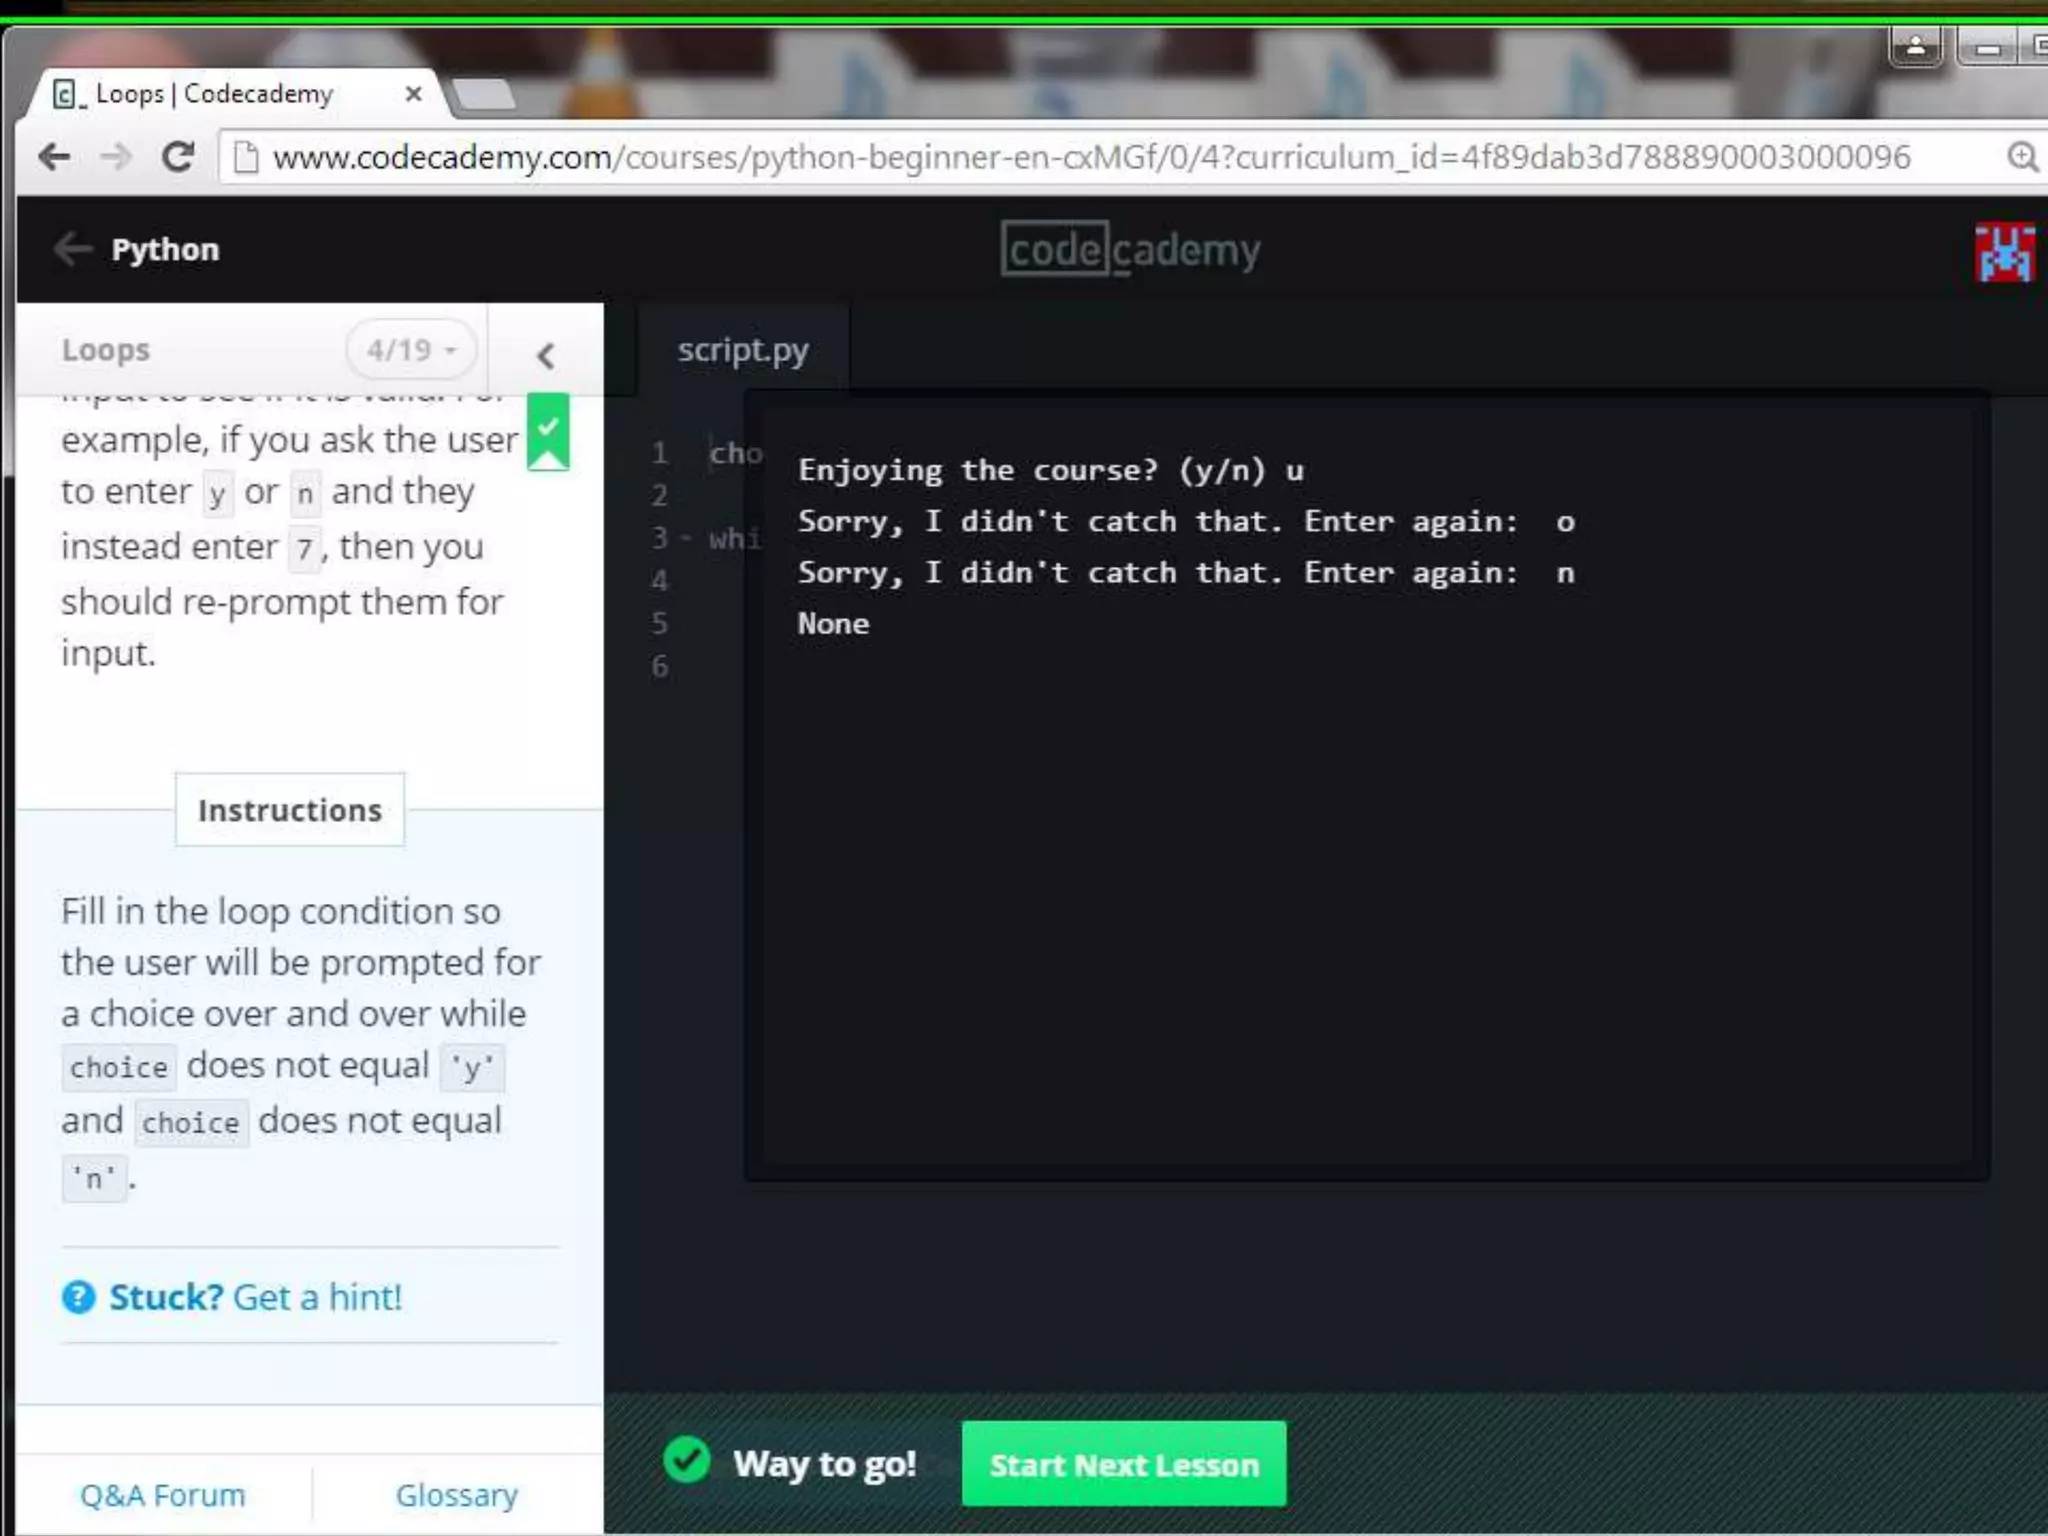Open the 4/19 lesson progress dropdown

tap(410, 350)
